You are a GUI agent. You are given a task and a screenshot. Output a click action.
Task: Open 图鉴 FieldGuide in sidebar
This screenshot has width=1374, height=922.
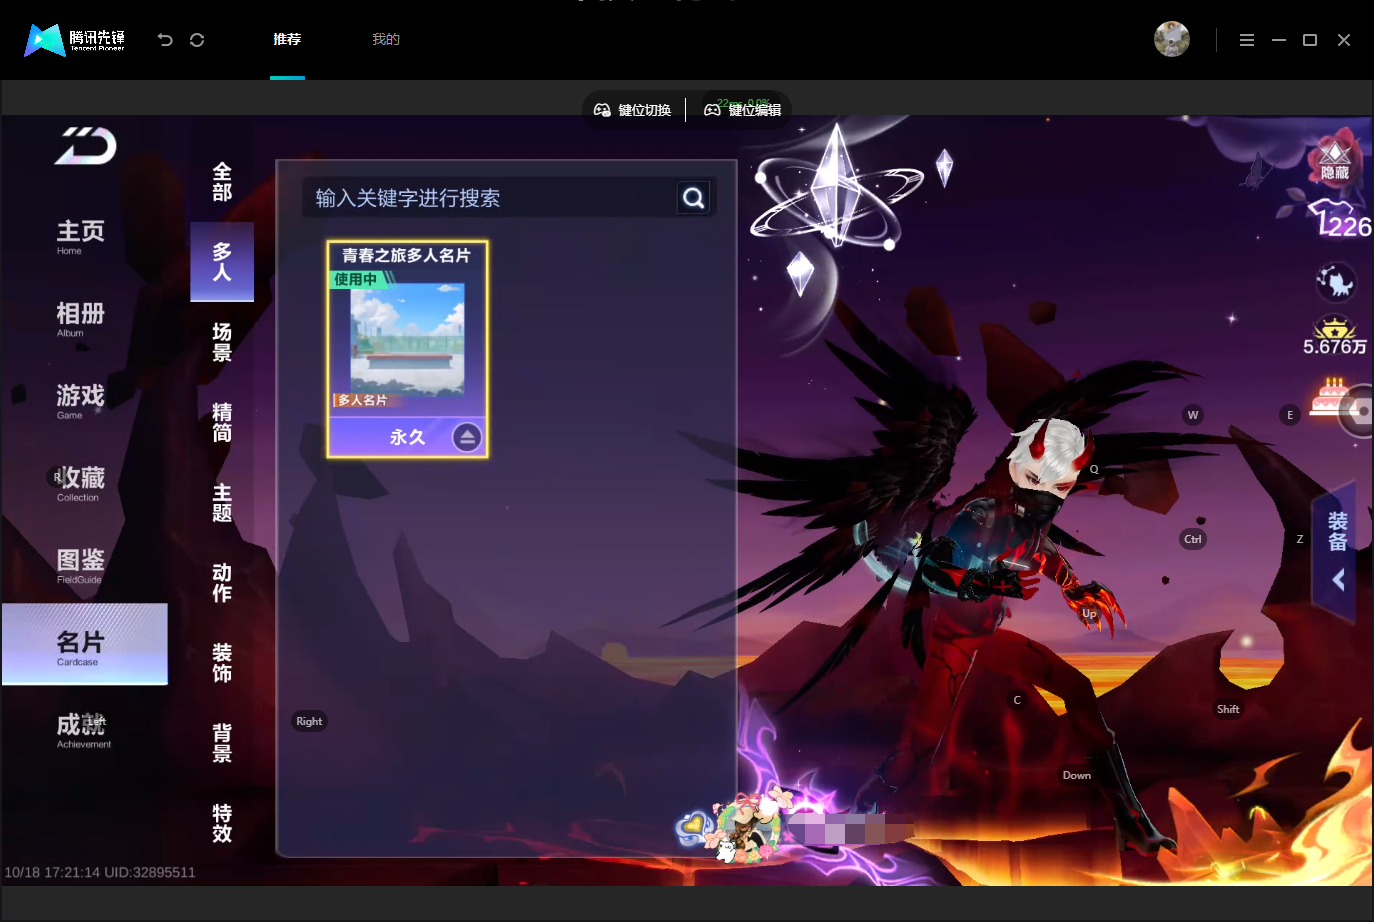80,565
